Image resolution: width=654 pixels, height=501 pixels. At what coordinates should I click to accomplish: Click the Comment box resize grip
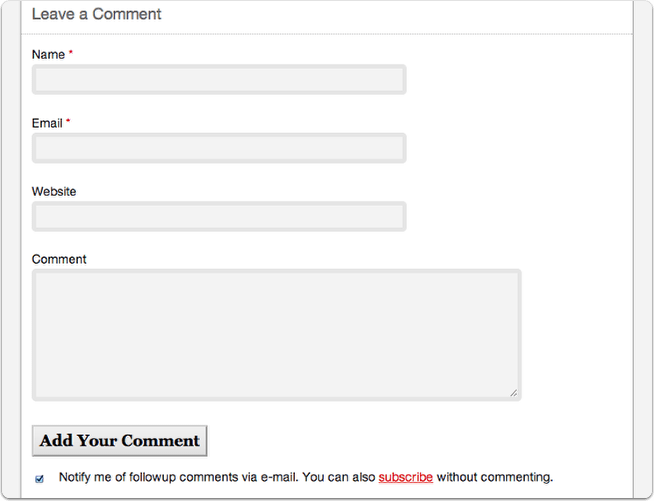point(514,393)
